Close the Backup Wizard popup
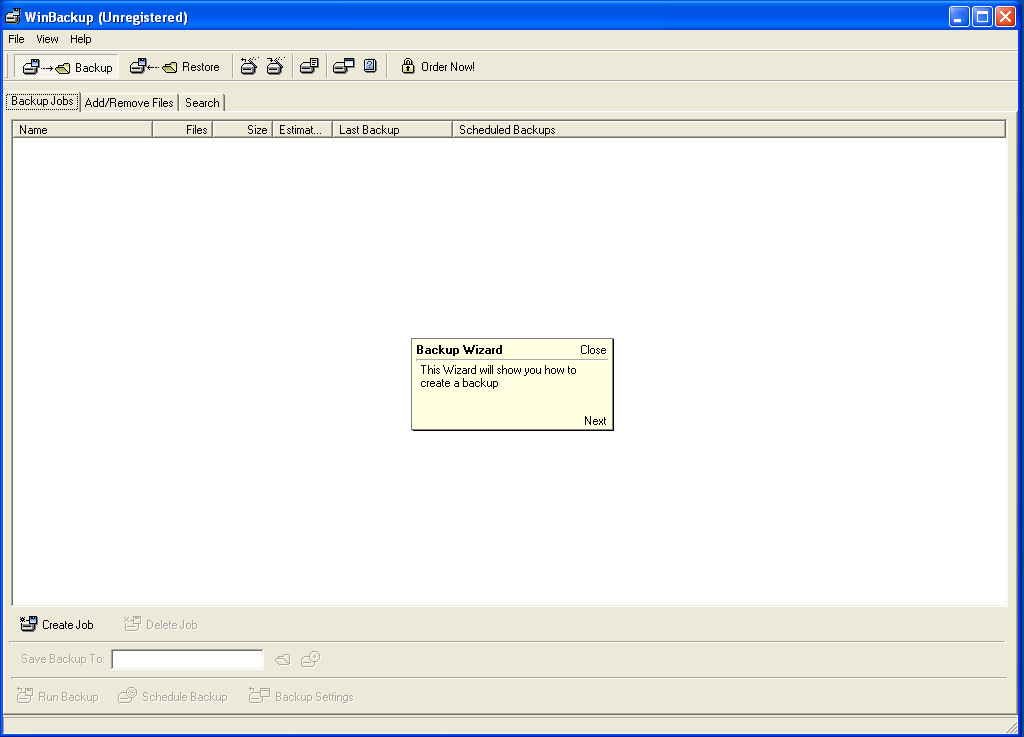 coord(593,350)
